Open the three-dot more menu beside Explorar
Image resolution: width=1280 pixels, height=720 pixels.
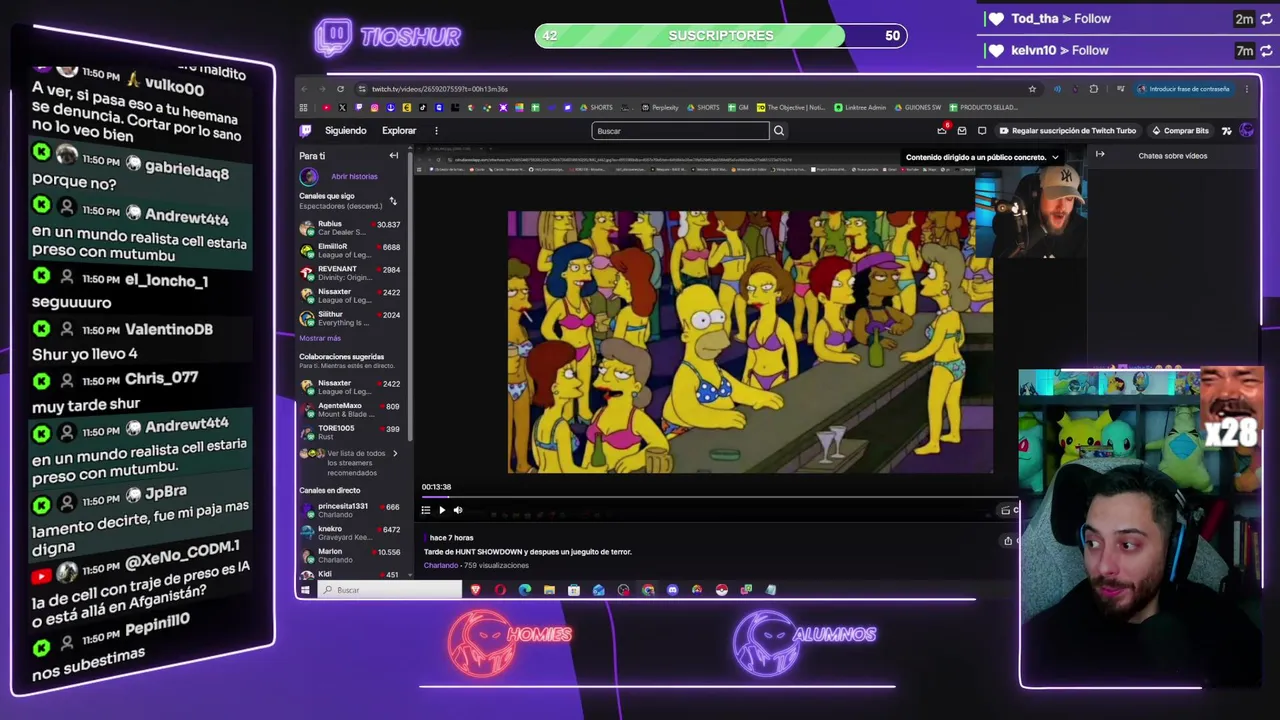[436, 131]
